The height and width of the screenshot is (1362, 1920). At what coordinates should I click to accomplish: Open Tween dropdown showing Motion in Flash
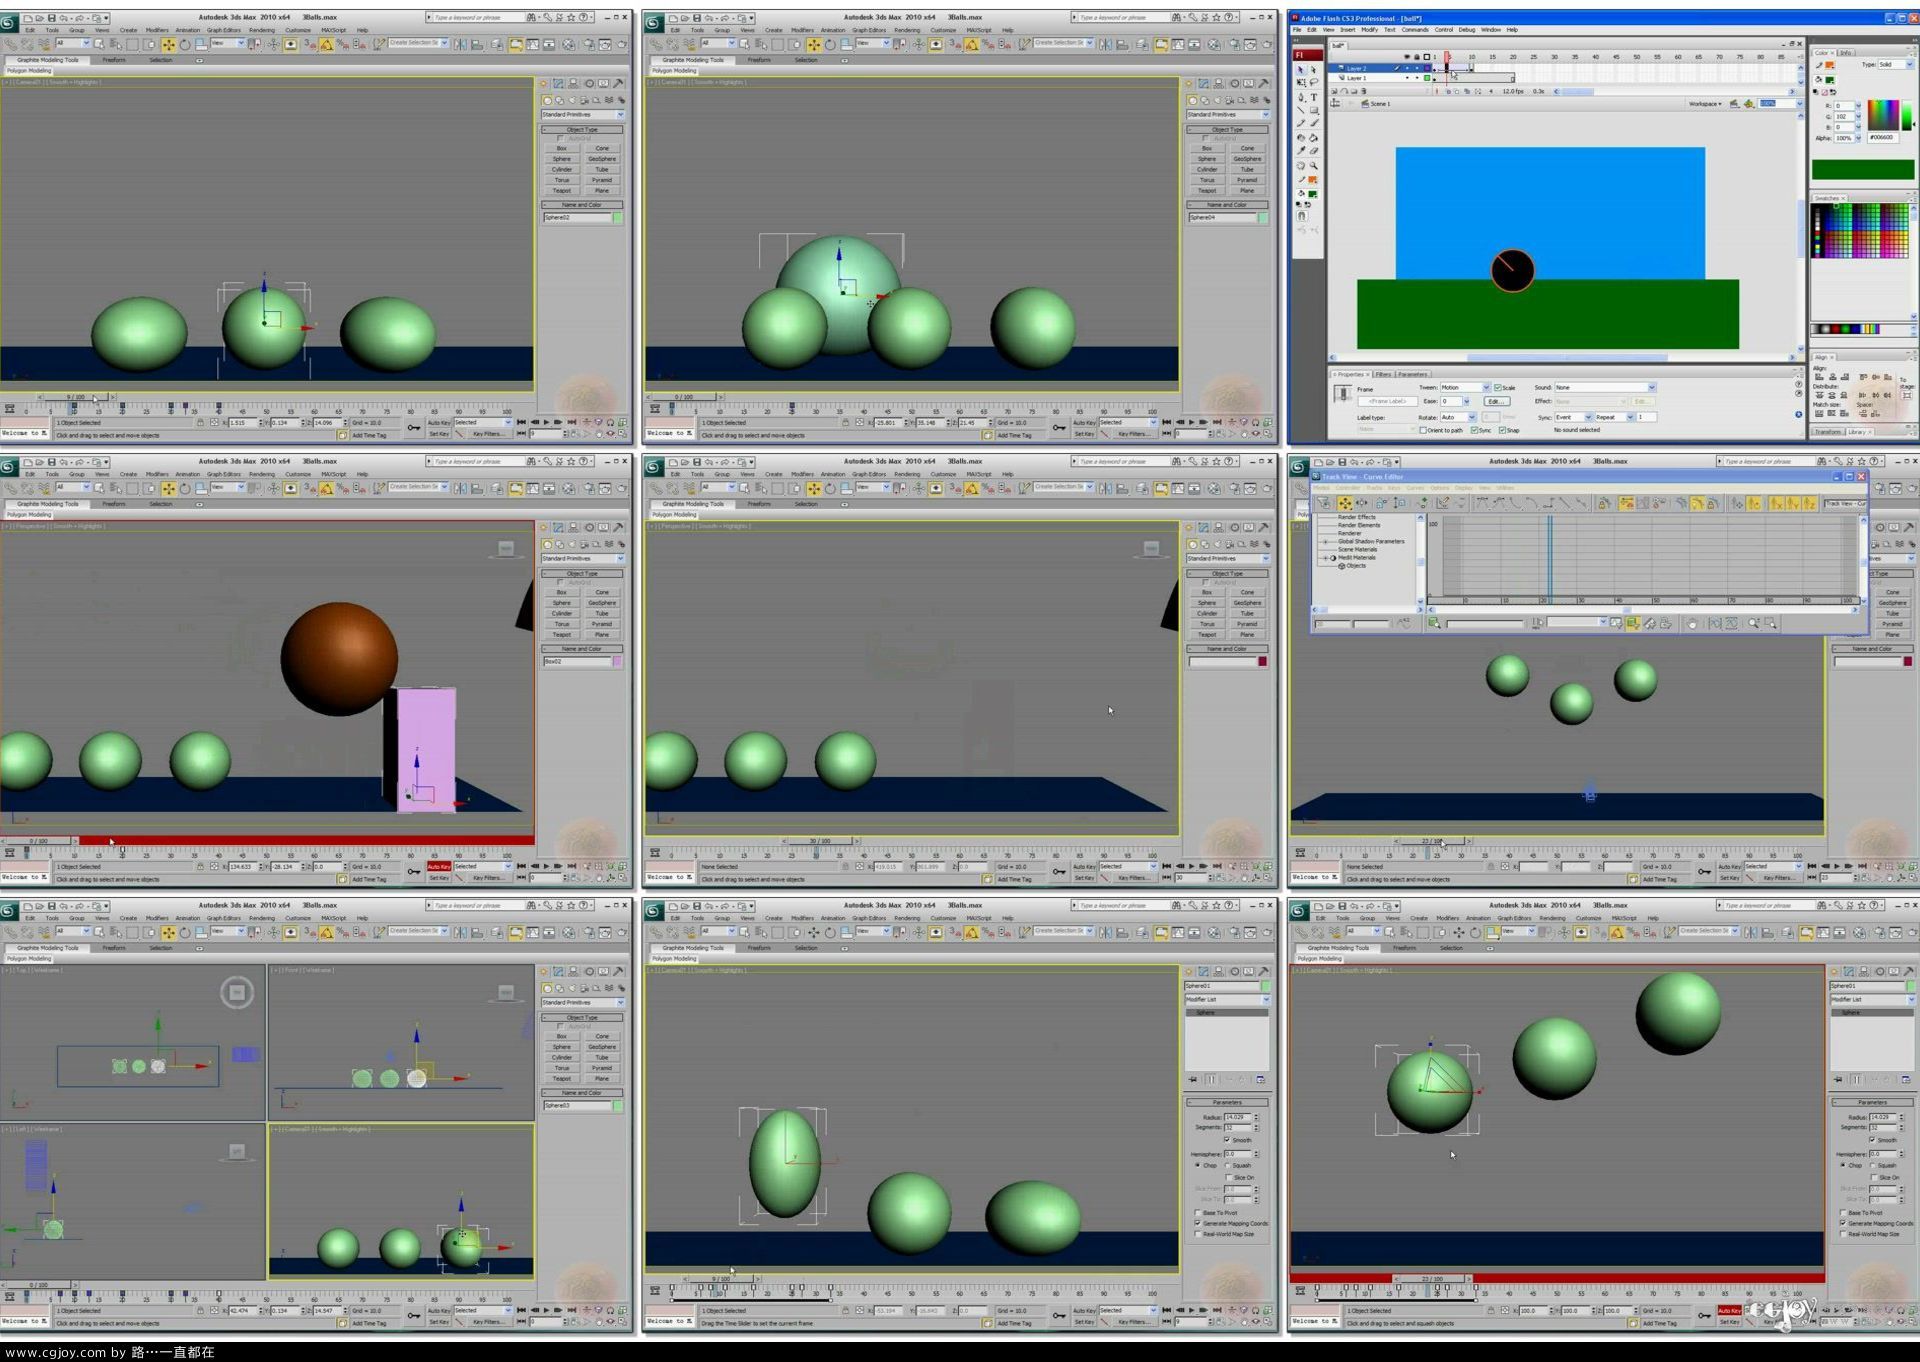[x=1465, y=387]
